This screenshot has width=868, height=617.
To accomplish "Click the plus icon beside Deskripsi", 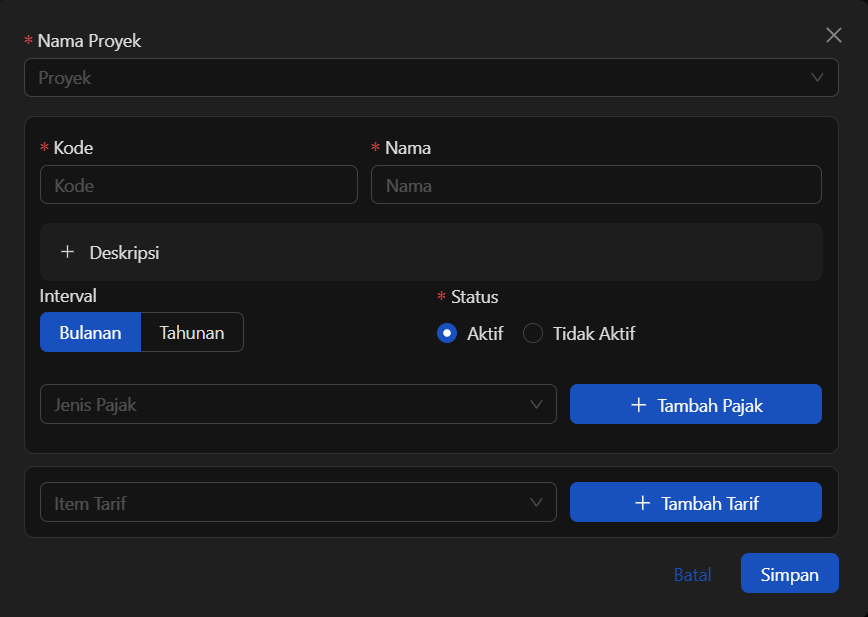I will click(x=67, y=252).
